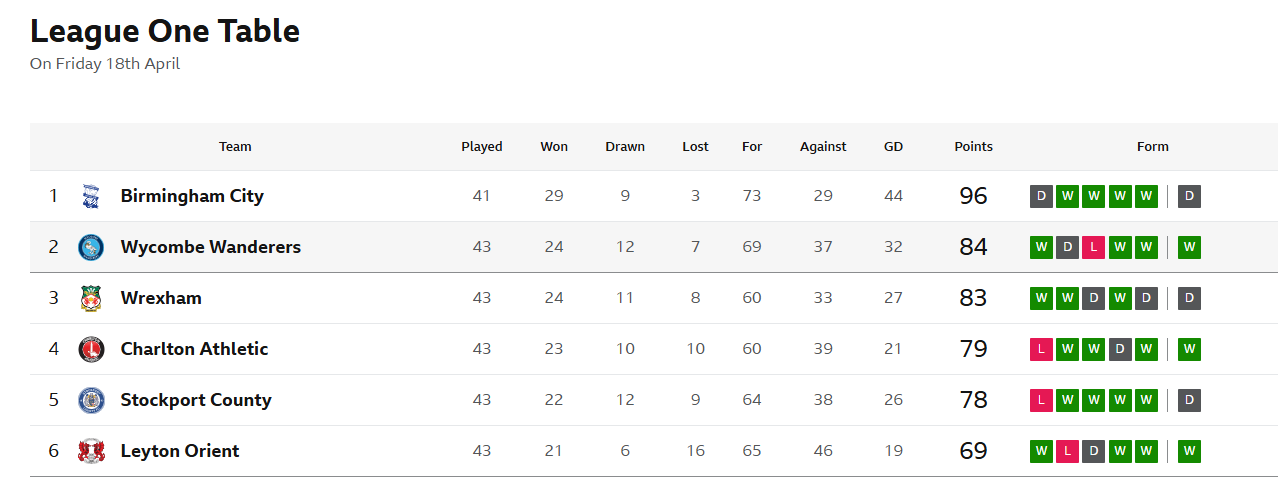The height and width of the screenshot is (487, 1282).
Task: Click the Form column header
Action: pyautogui.click(x=1152, y=147)
